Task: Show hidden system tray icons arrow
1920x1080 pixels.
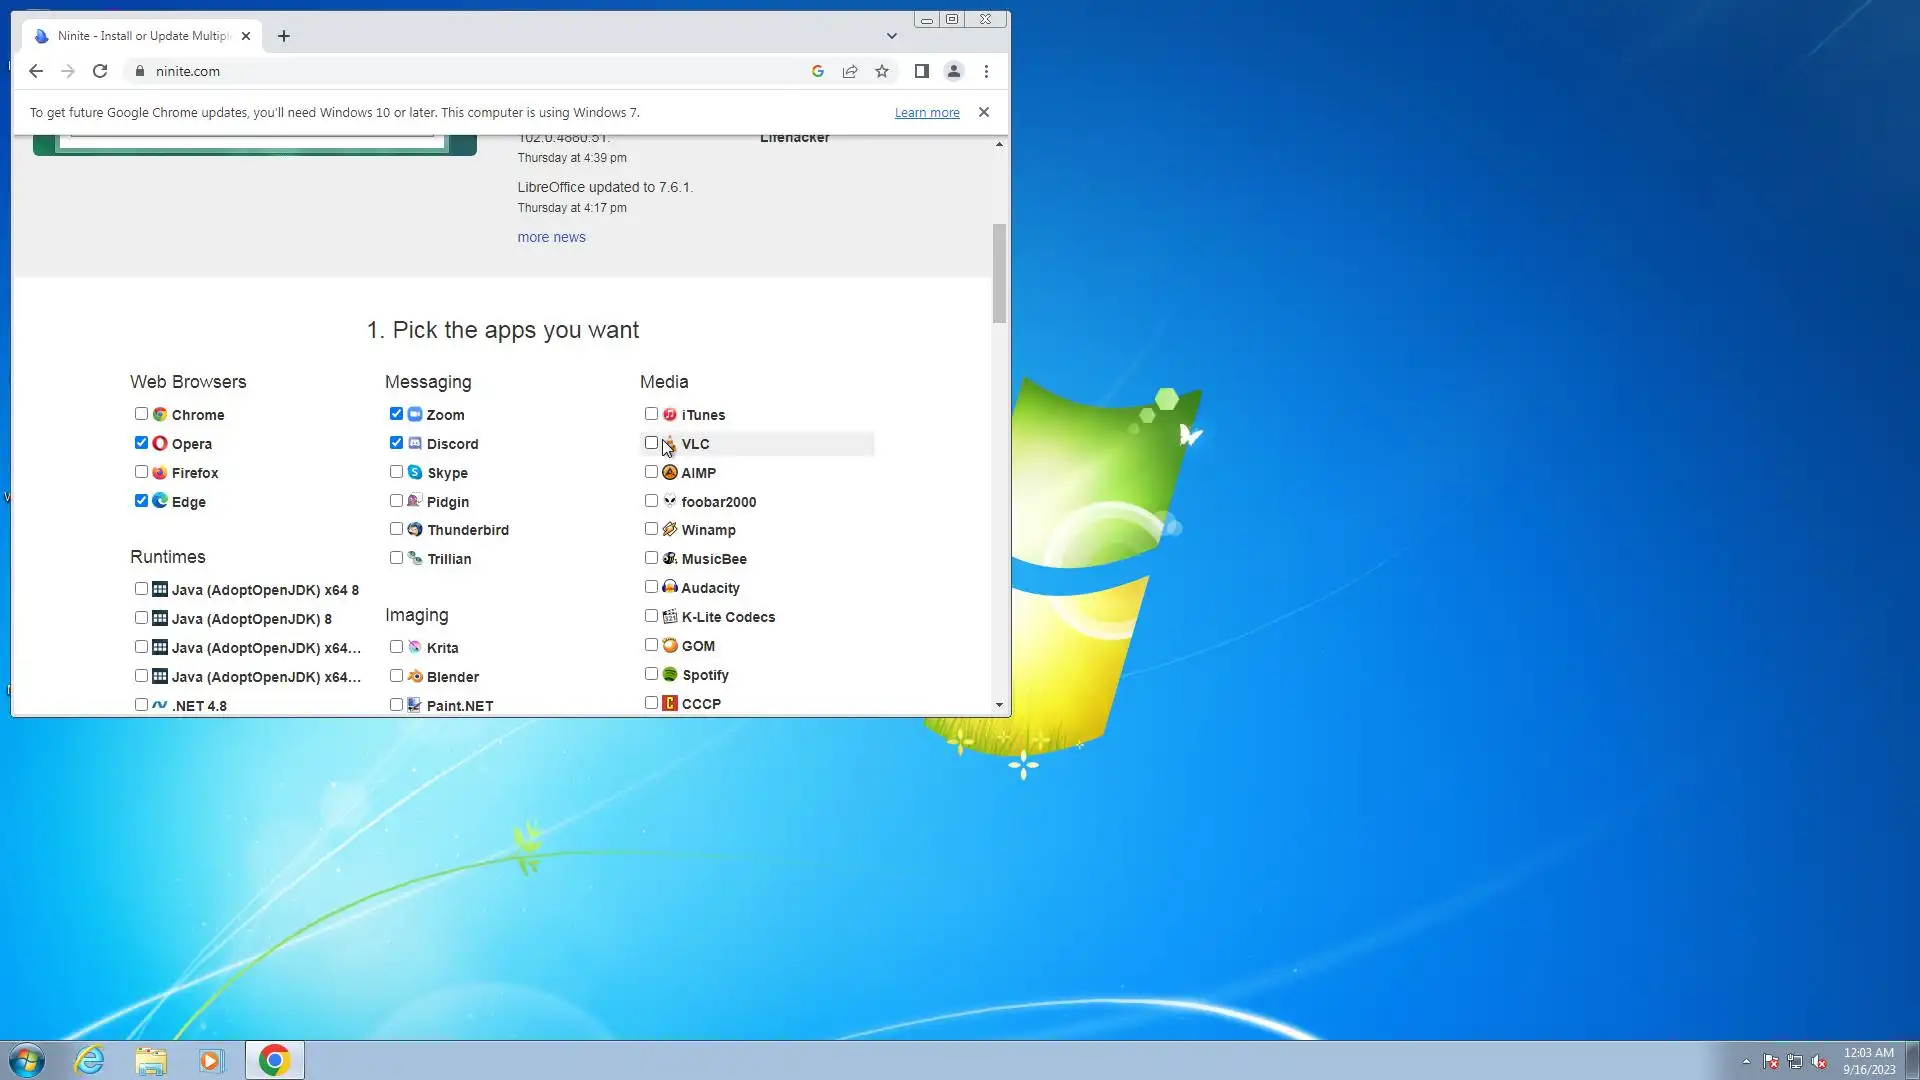Action: click(1746, 1061)
